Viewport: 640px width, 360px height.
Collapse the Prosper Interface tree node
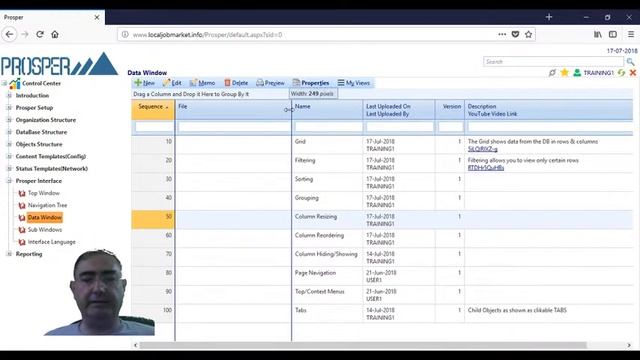click(9, 181)
